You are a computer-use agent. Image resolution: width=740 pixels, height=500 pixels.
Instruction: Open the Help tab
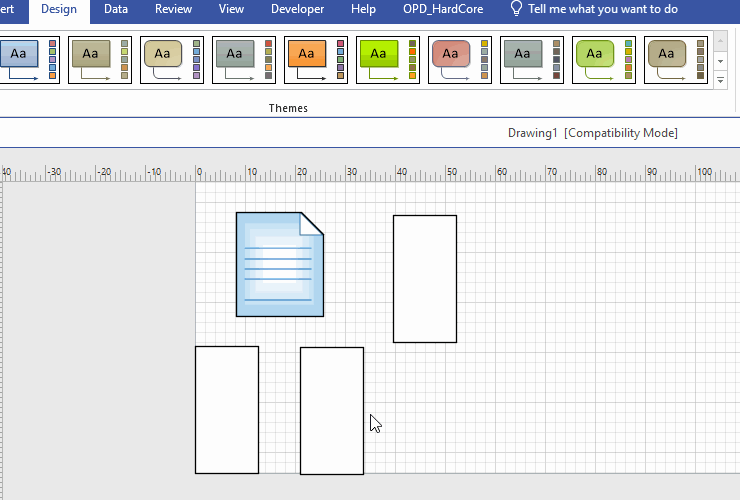tap(364, 9)
